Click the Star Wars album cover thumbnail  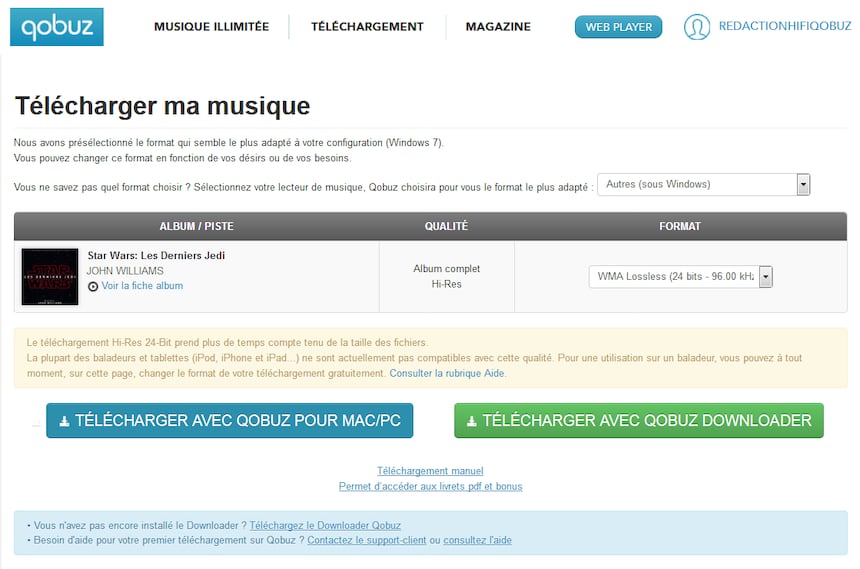click(x=50, y=277)
